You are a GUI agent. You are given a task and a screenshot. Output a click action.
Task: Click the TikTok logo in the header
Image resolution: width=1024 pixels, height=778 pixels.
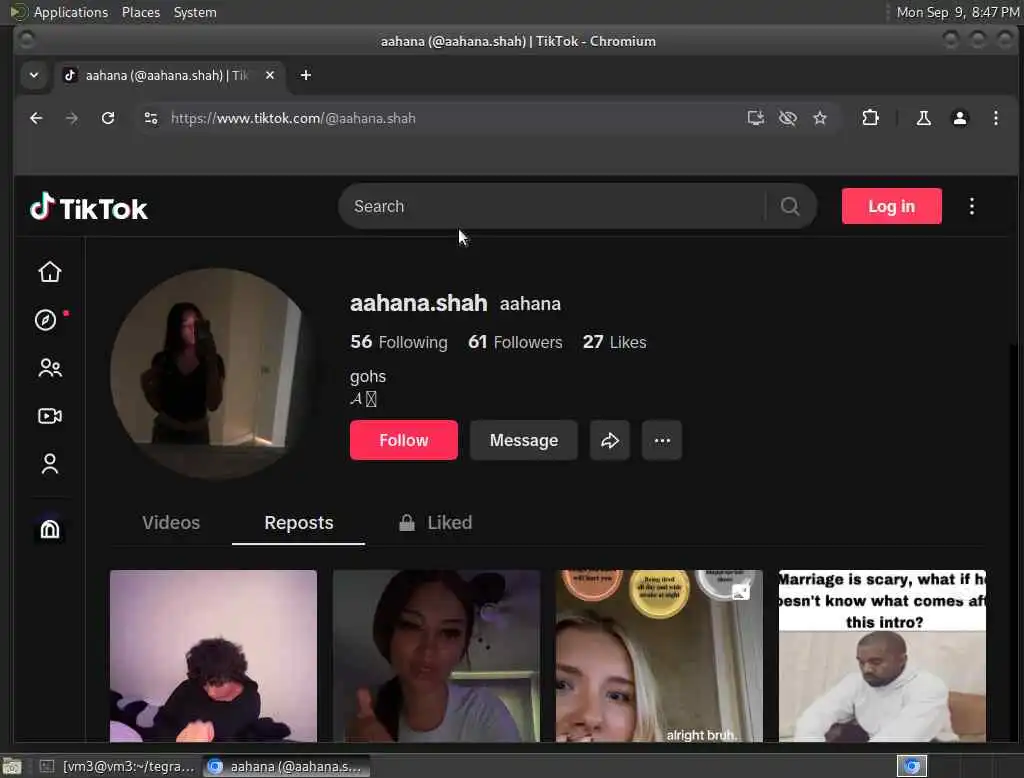pyautogui.click(x=88, y=208)
